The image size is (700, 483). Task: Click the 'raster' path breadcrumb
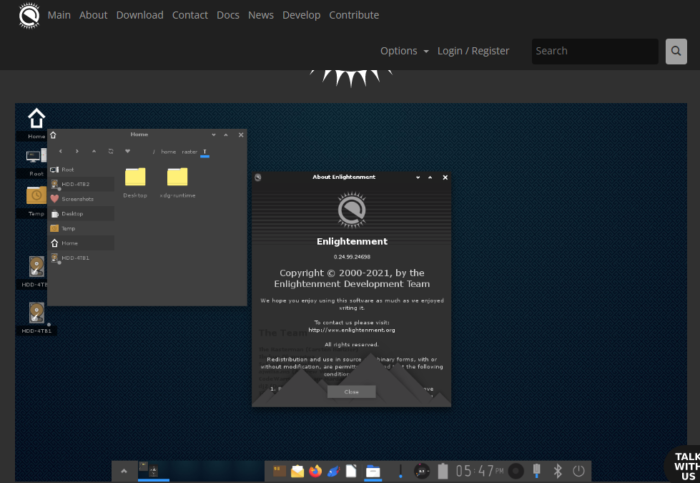click(x=189, y=152)
